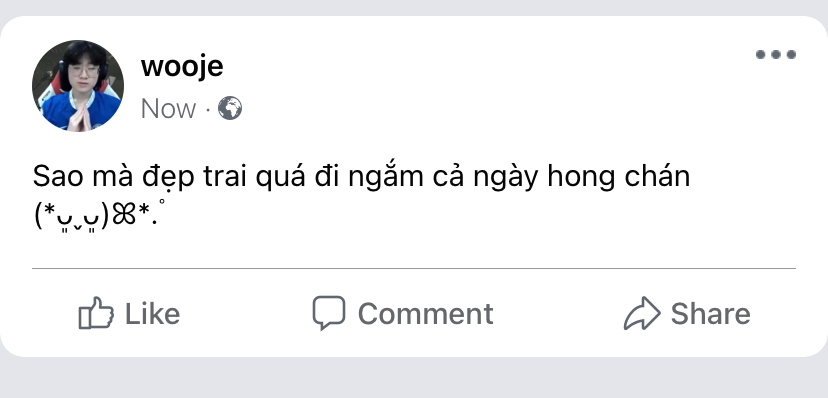Image resolution: width=828 pixels, height=398 pixels.
Task: Open the wooje profile name link
Action: (x=182, y=67)
